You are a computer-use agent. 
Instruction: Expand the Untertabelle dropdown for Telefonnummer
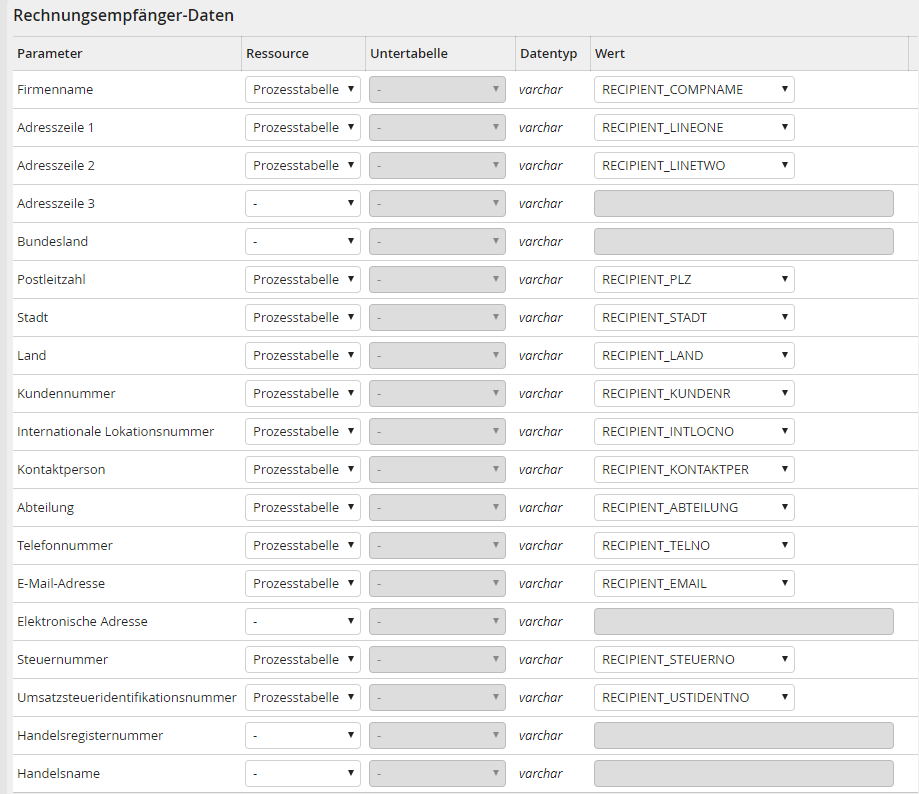(x=438, y=546)
